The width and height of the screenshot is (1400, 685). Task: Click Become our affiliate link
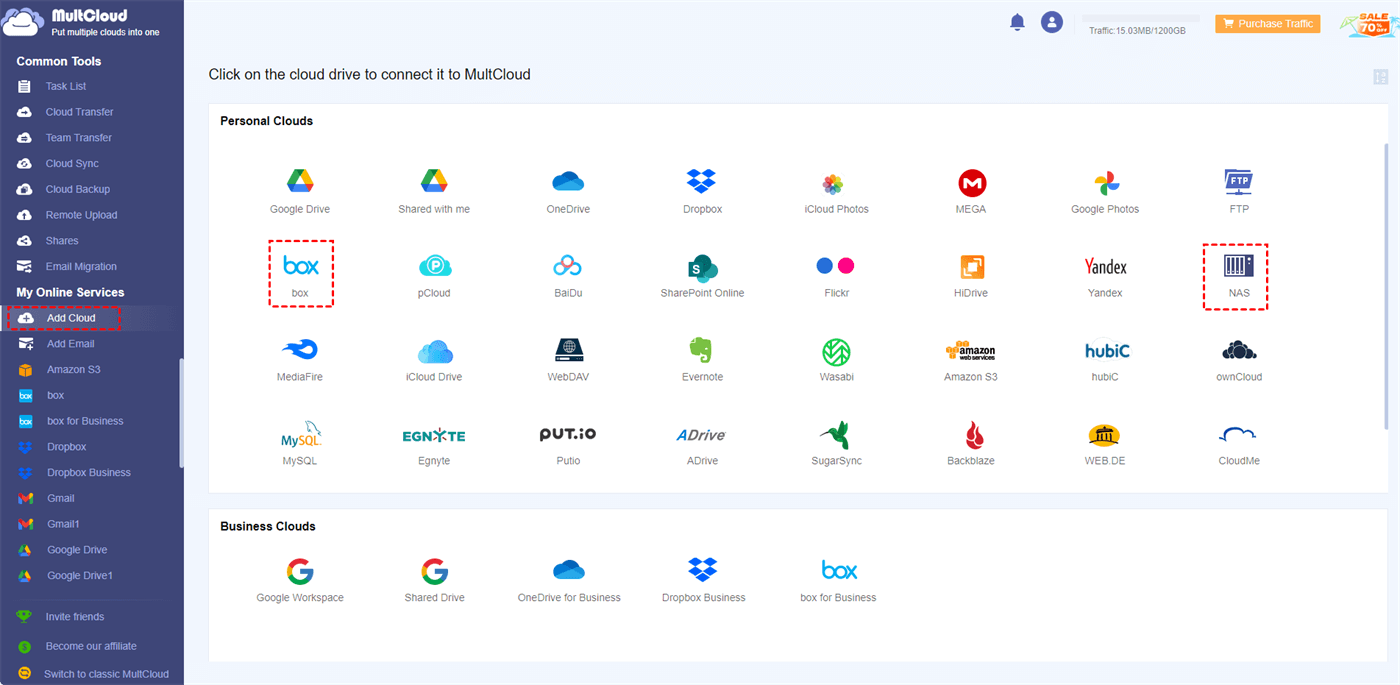(91, 646)
